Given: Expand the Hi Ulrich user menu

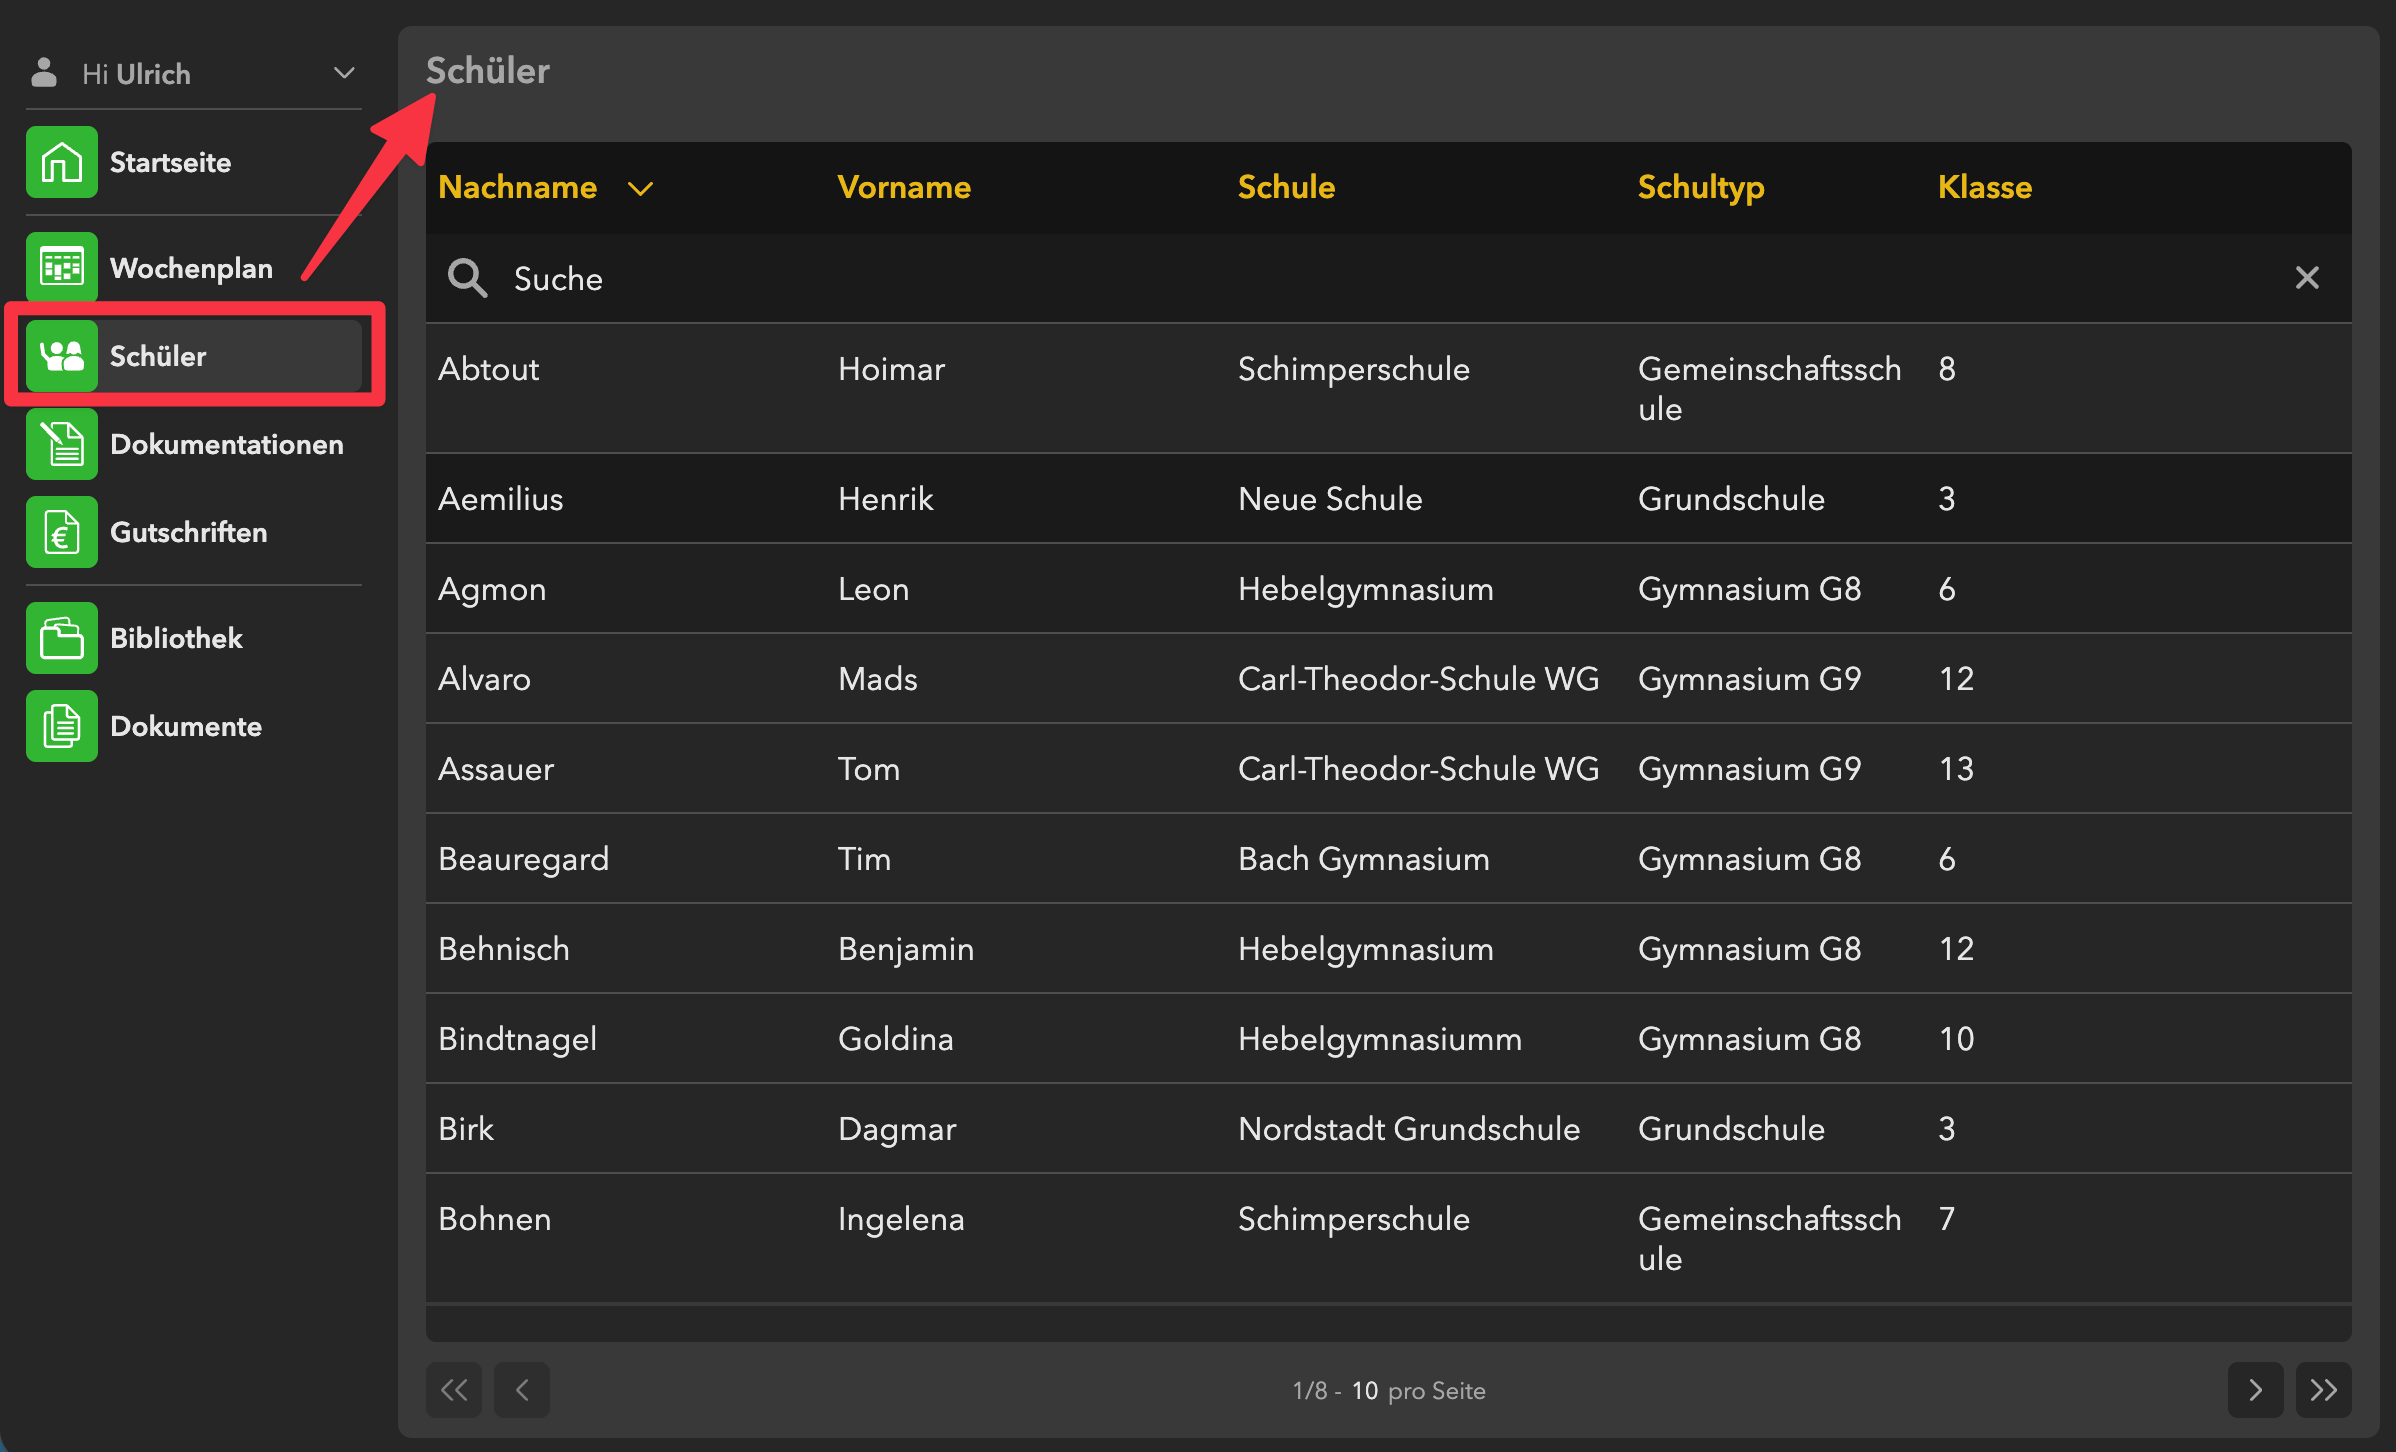Looking at the screenshot, I should [x=343, y=73].
